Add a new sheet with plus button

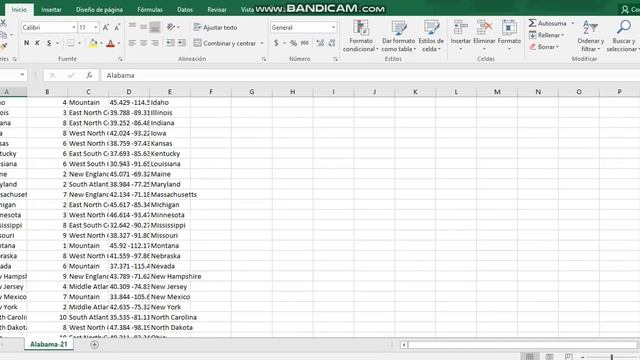tap(94, 345)
